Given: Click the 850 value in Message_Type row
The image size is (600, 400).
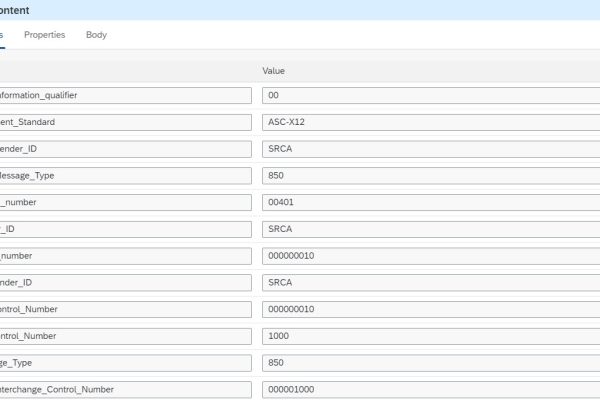Looking at the screenshot, I should click(x=430, y=176).
